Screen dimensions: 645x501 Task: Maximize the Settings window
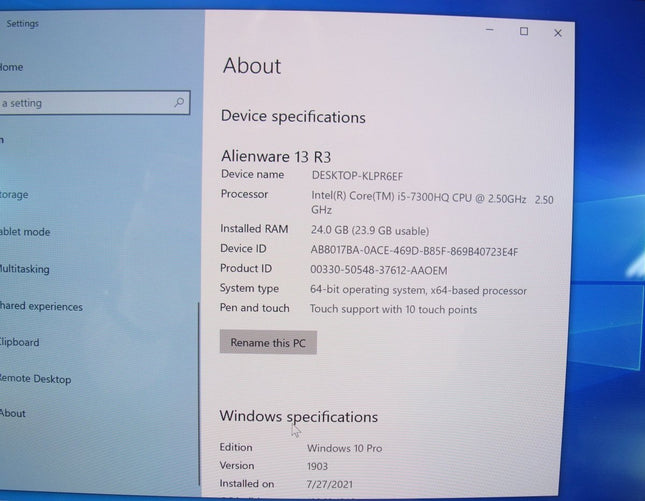pos(524,31)
